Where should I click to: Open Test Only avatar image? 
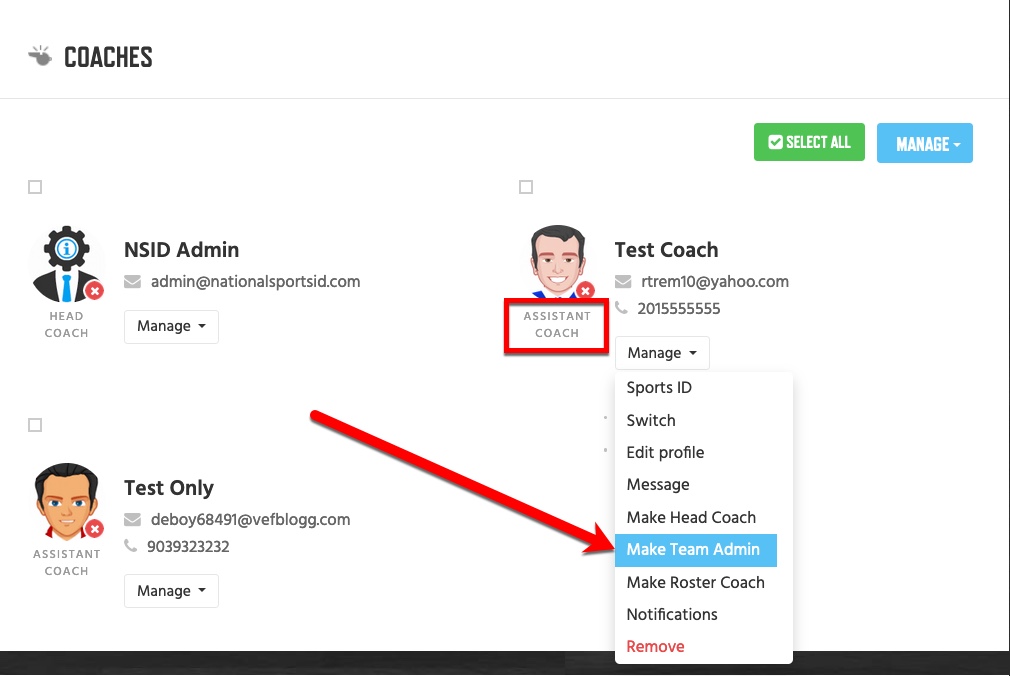pos(66,501)
